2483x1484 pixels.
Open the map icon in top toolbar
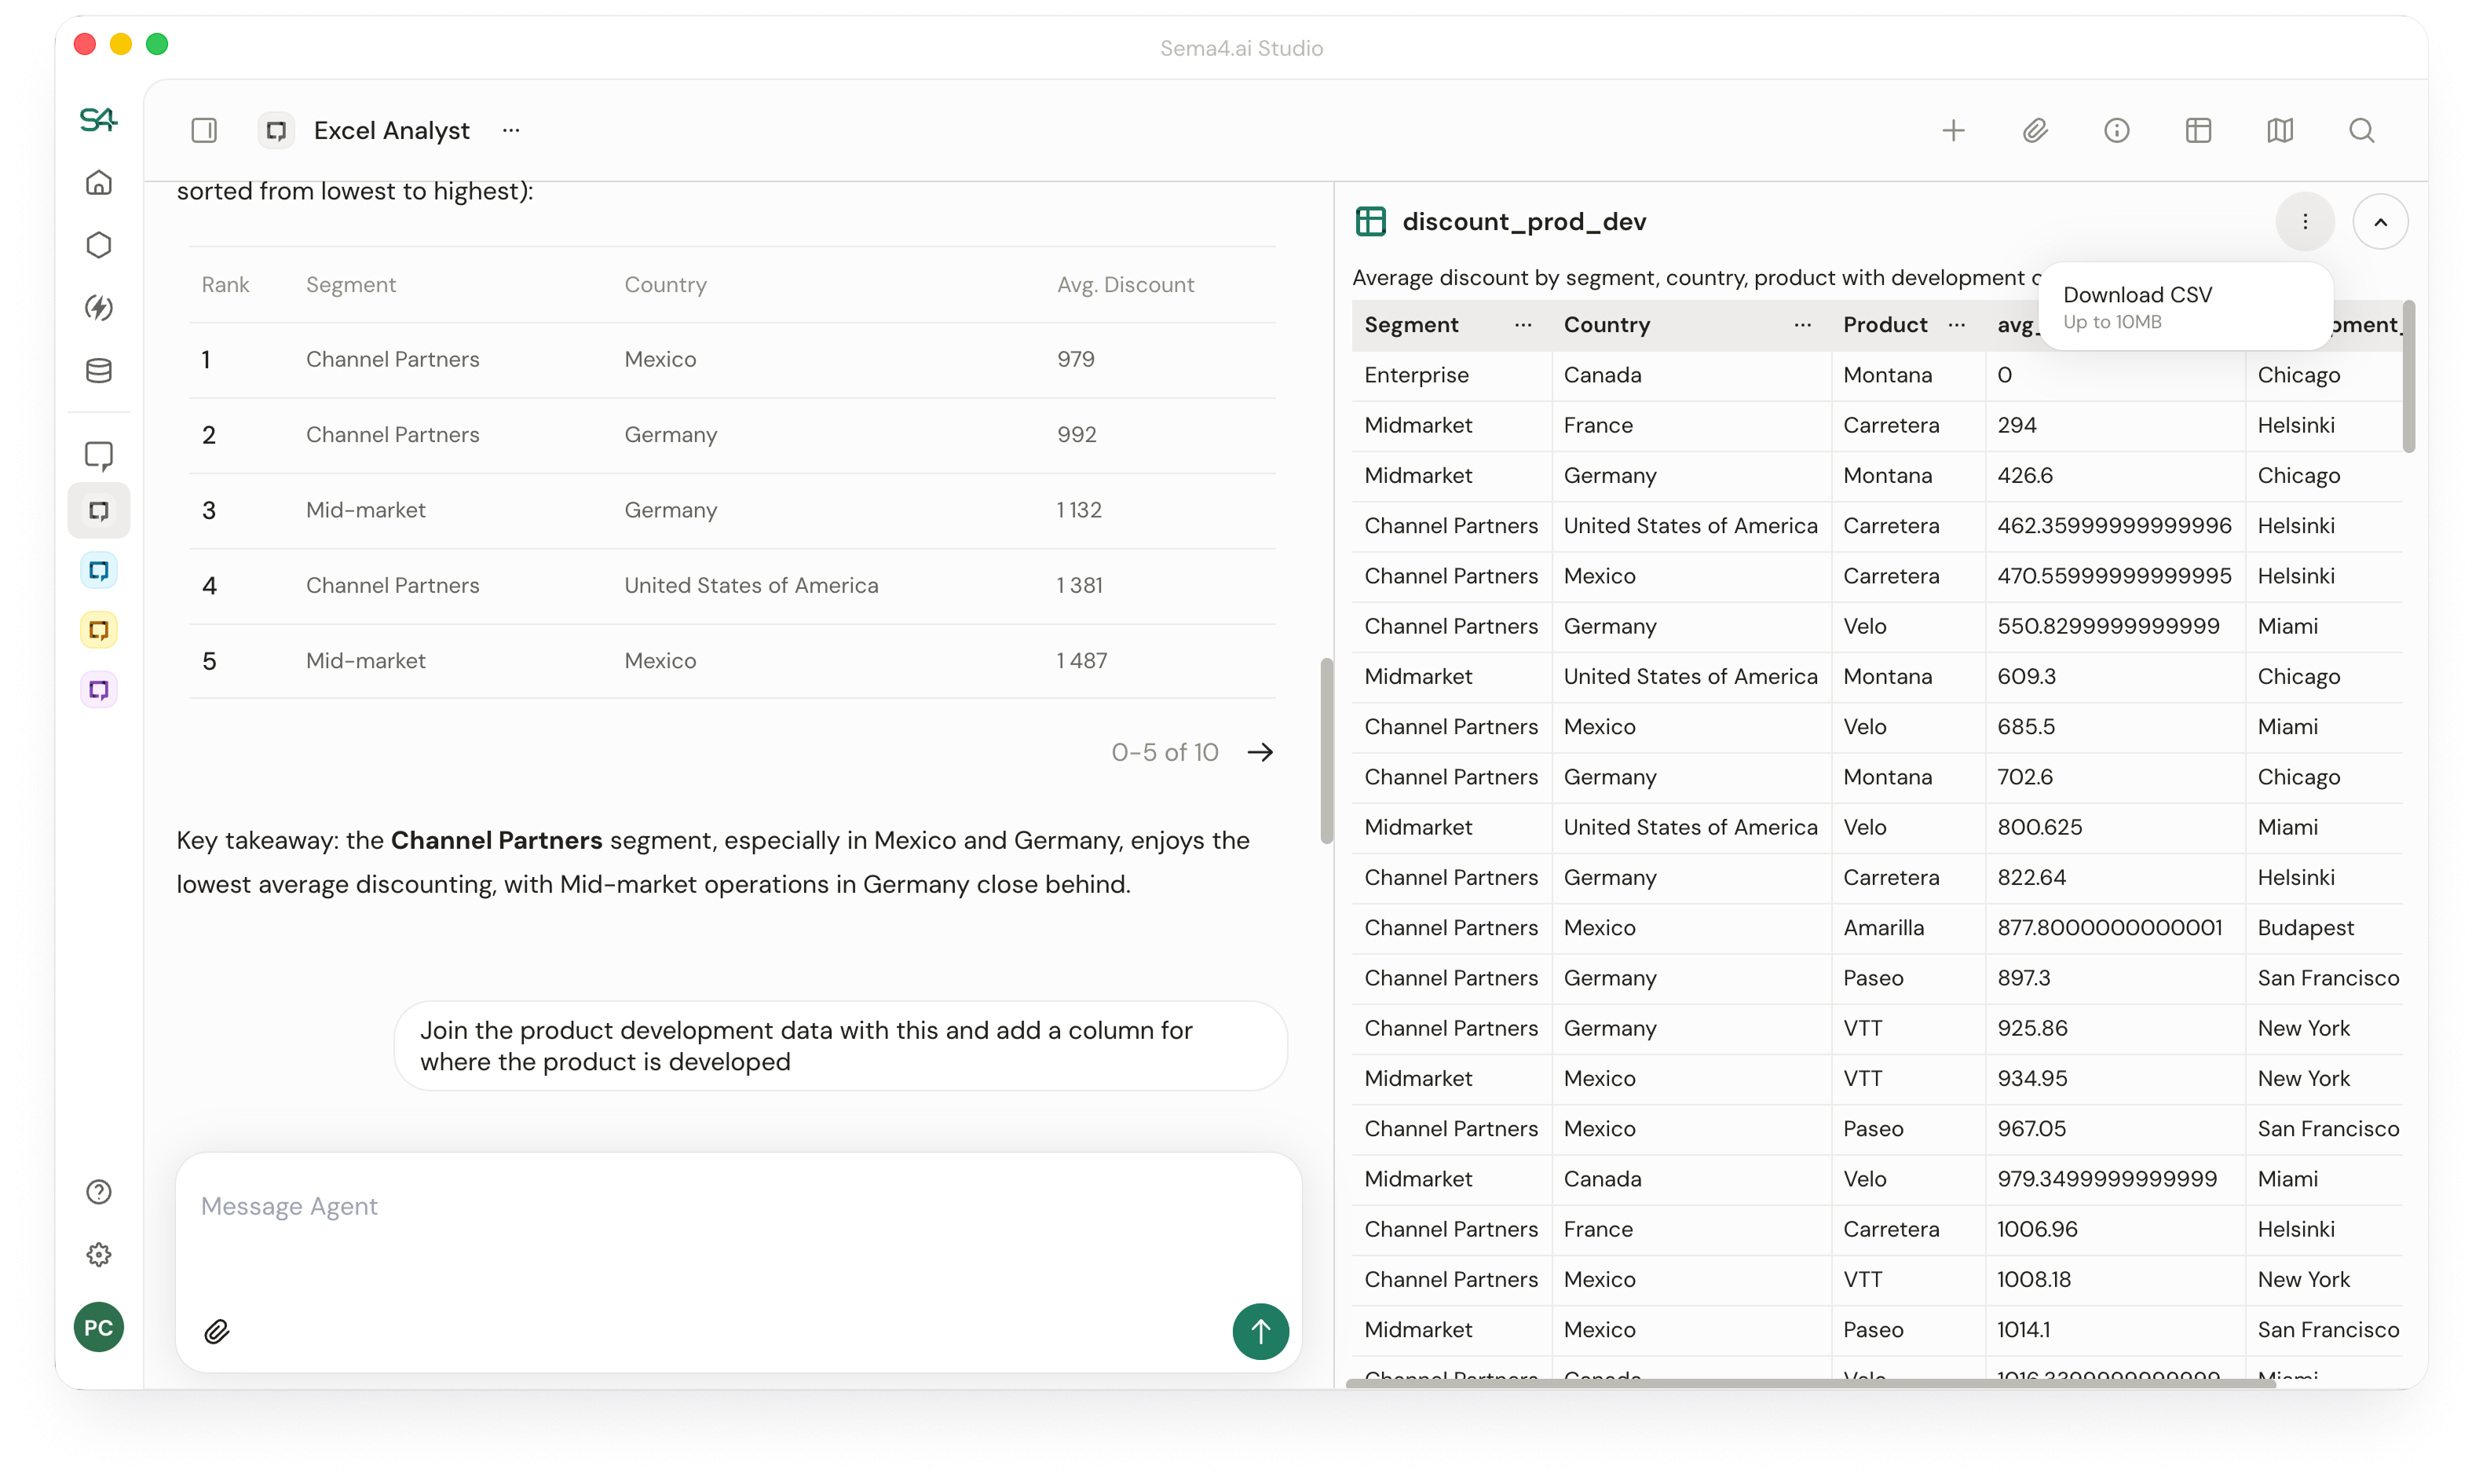pyautogui.click(x=2280, y=131)
